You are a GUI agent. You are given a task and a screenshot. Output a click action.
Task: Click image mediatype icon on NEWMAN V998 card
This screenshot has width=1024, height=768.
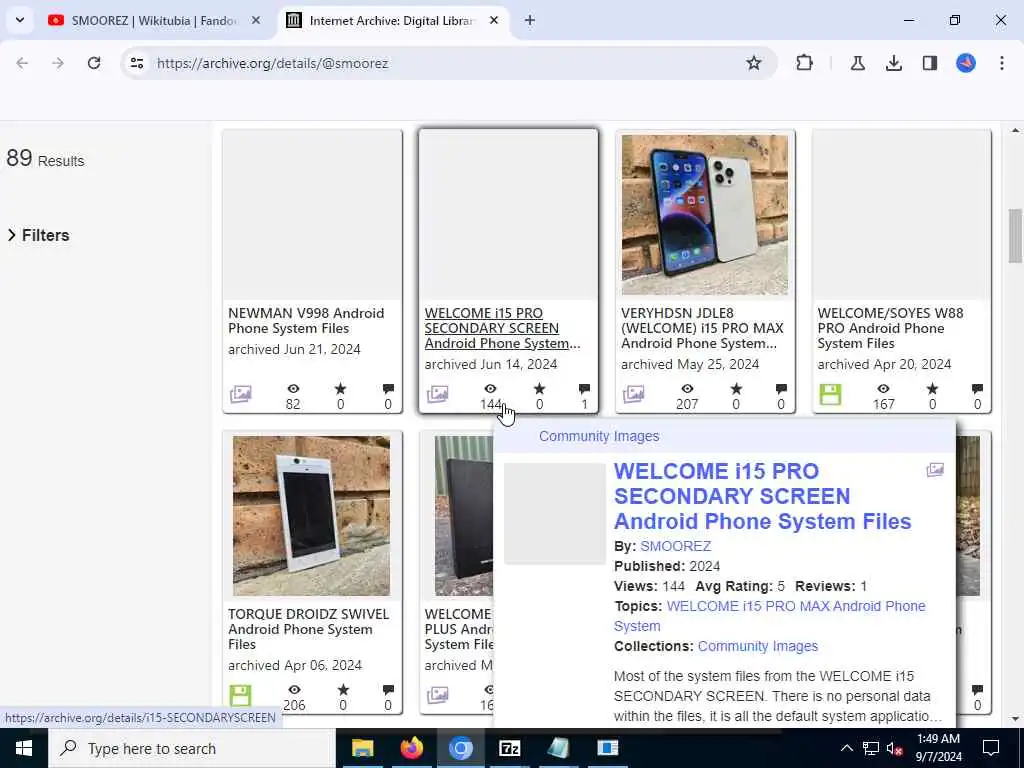click(240, 394)
